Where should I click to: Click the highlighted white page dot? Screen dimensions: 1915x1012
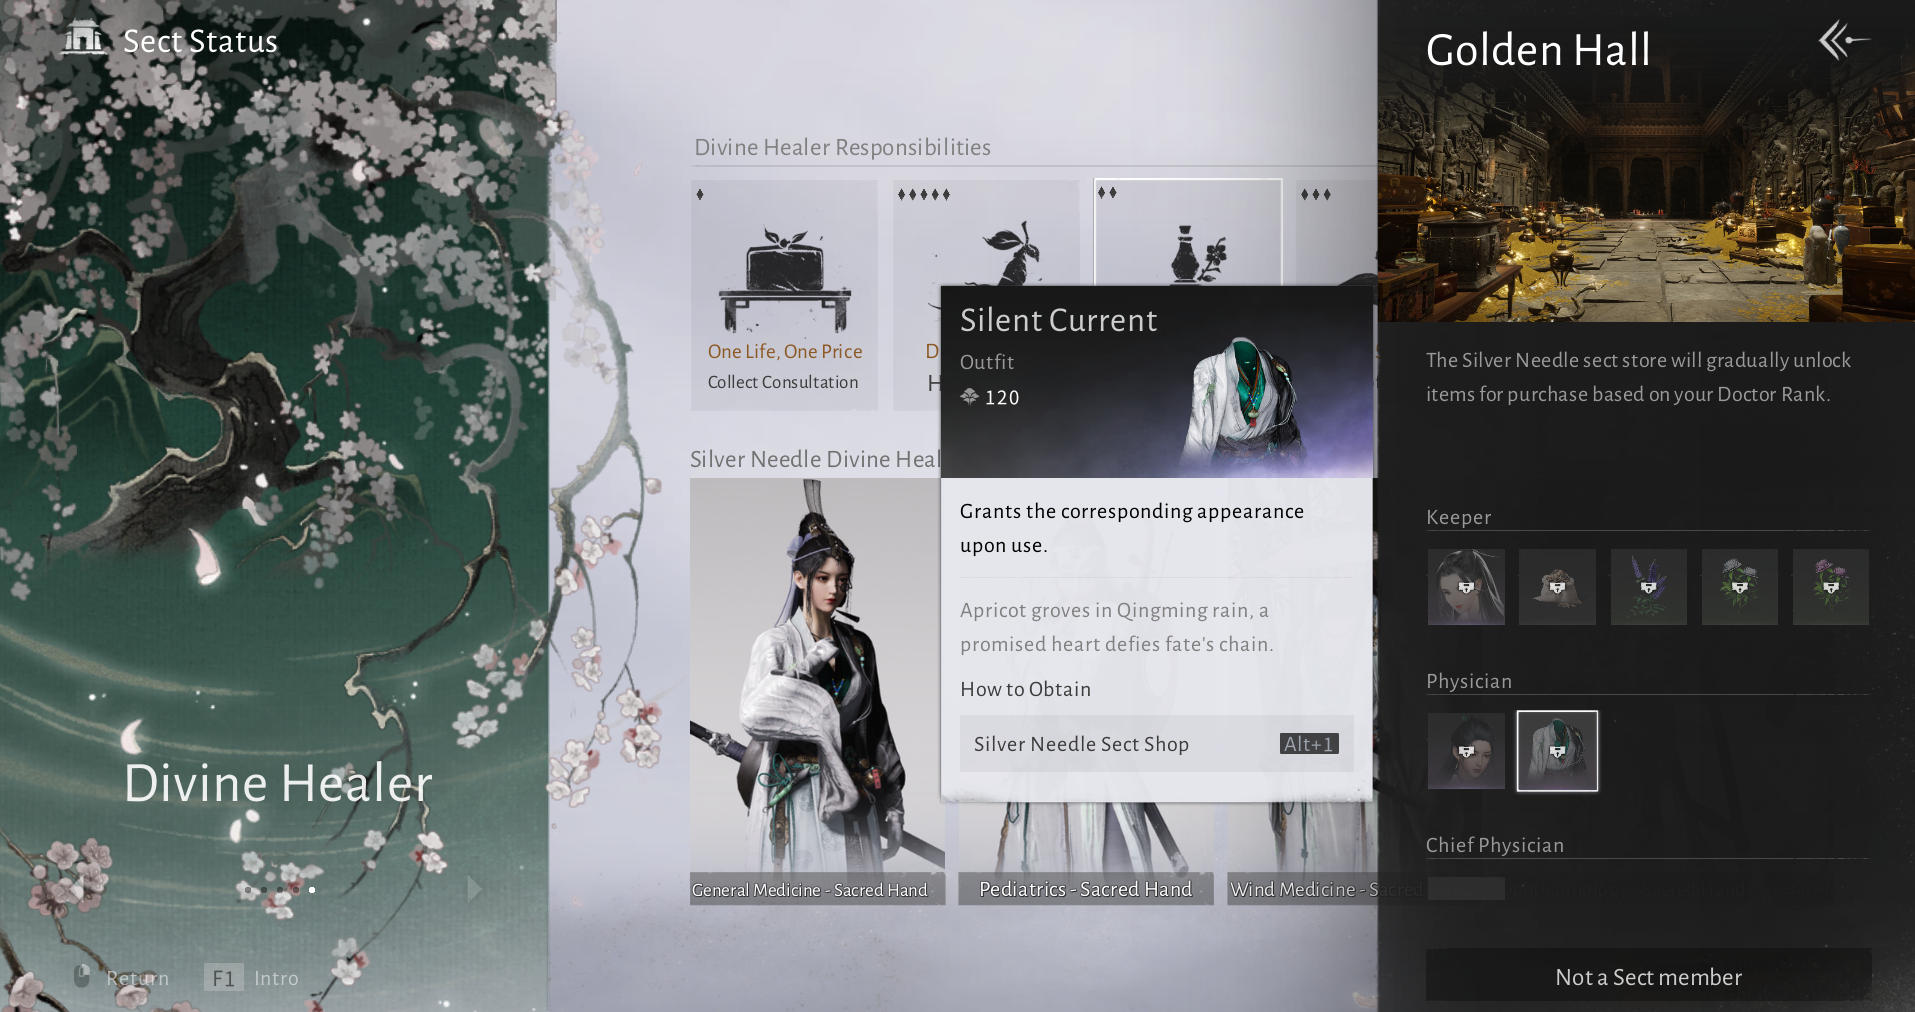click(x=312, y=889)
